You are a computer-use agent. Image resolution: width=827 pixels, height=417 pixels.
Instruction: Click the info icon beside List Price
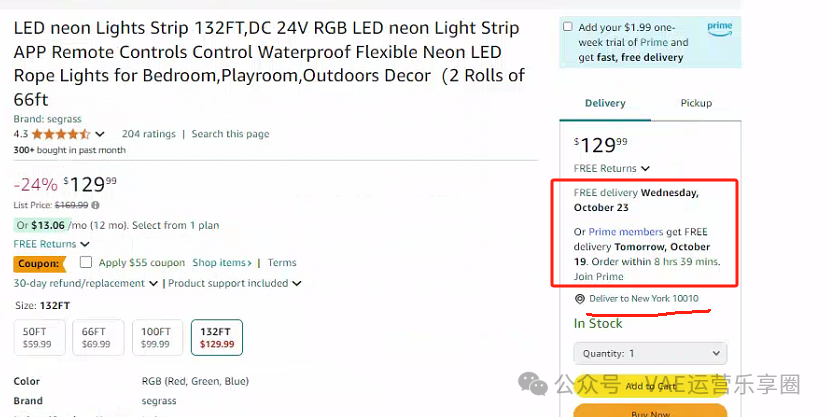(x=95, y=205)
